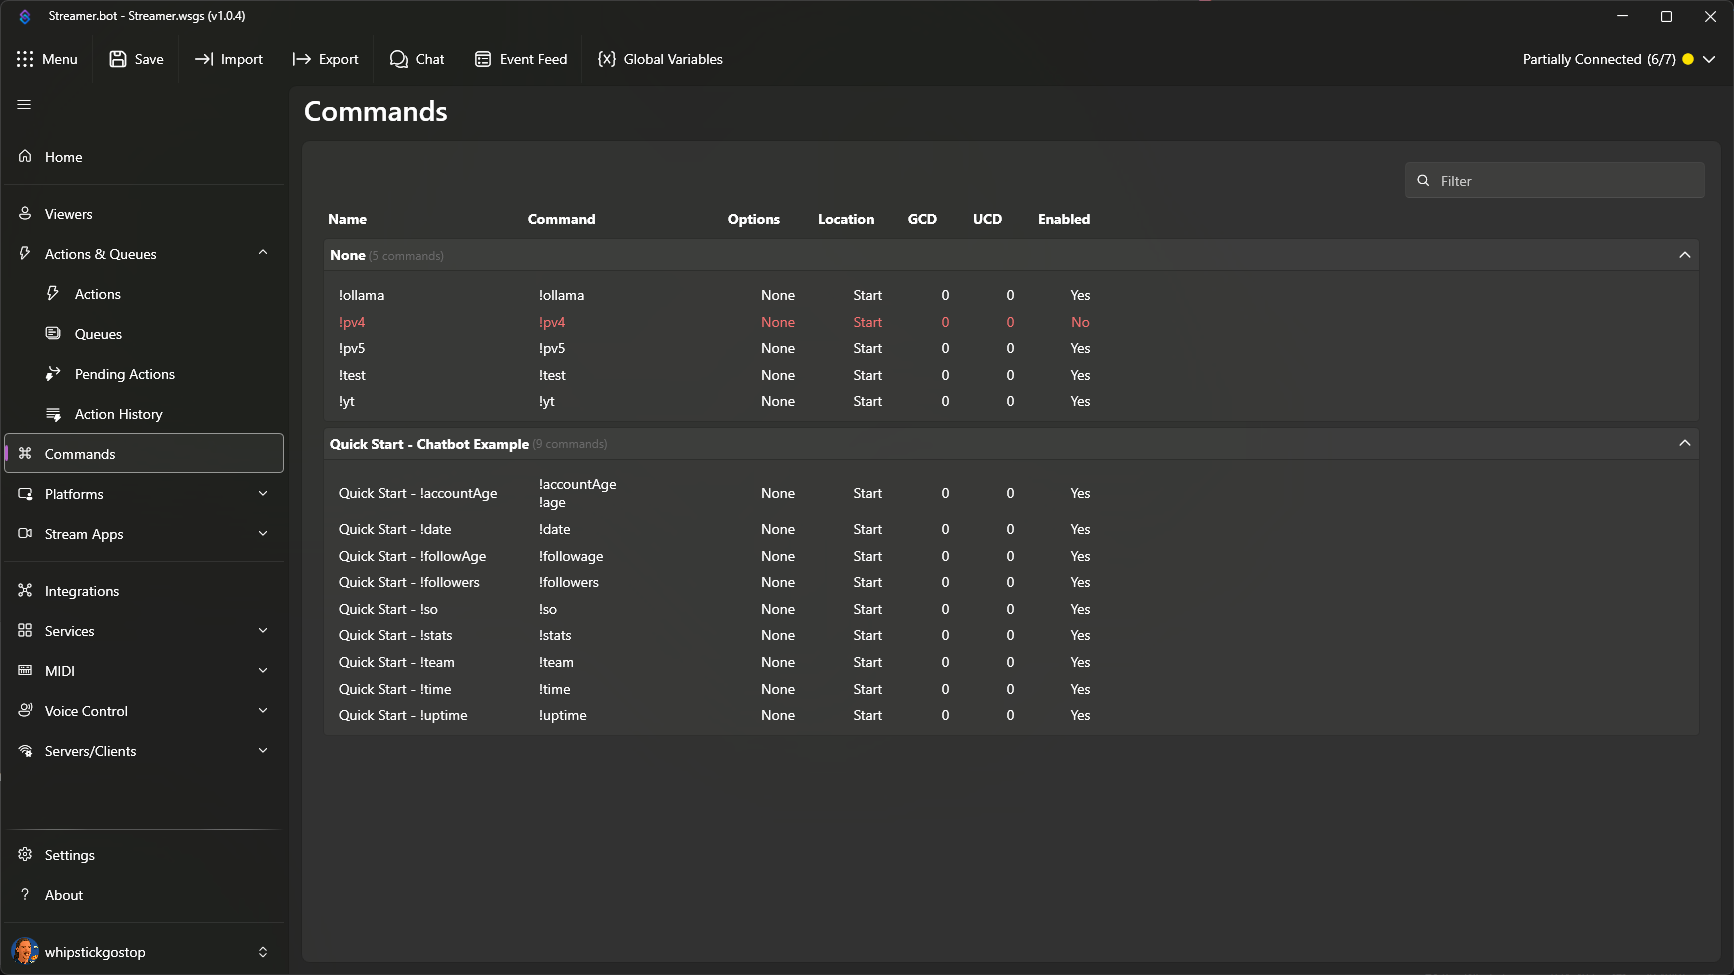Collapse the sidebar with the hamburger icon

(23, 104)
